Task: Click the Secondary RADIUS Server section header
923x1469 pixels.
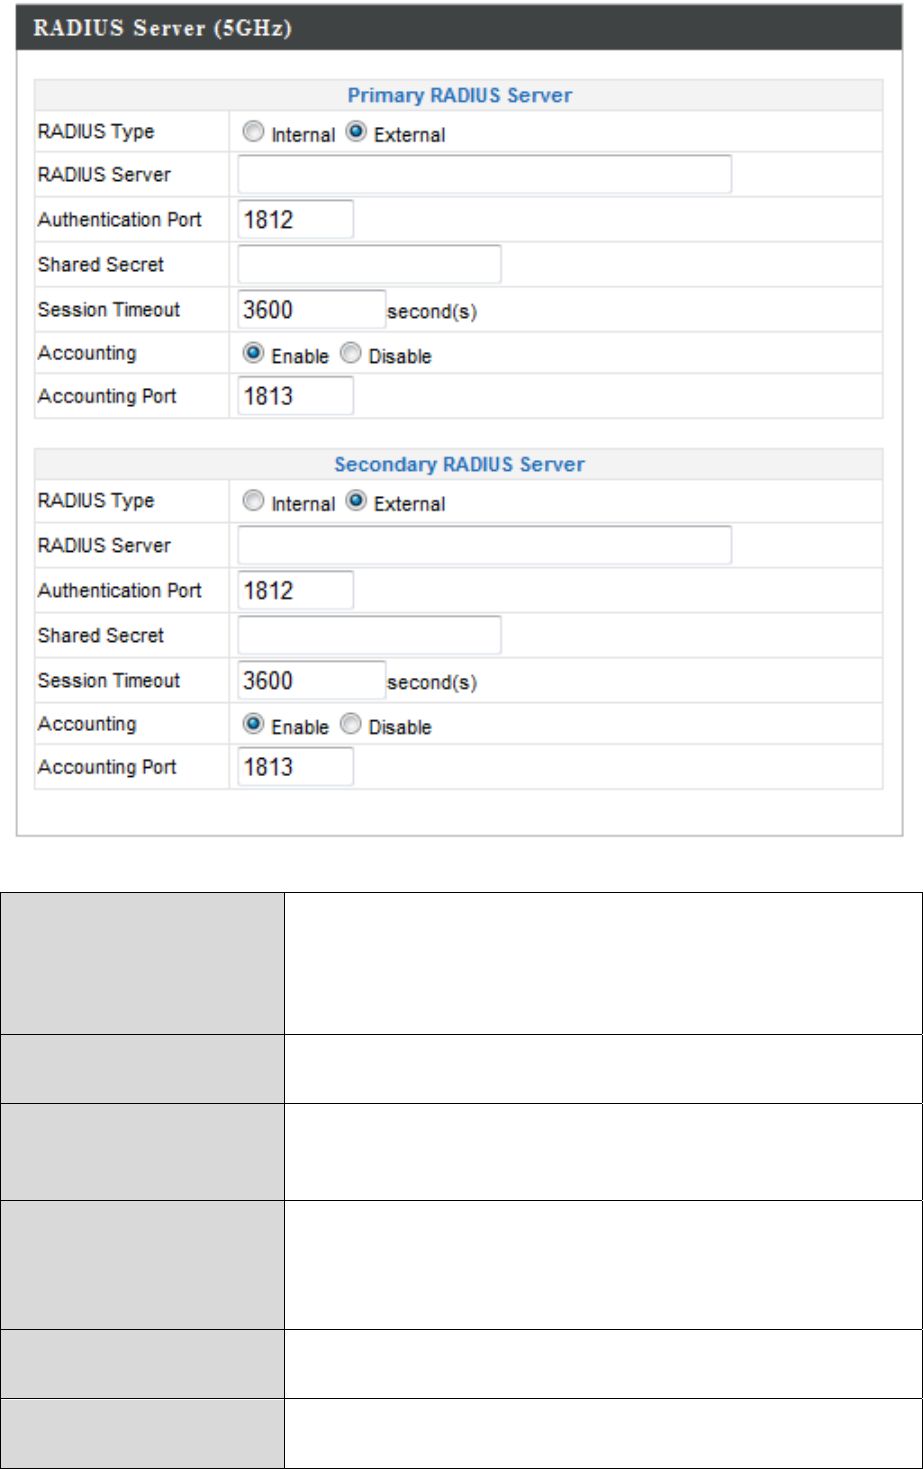Action: click(459, 465)
